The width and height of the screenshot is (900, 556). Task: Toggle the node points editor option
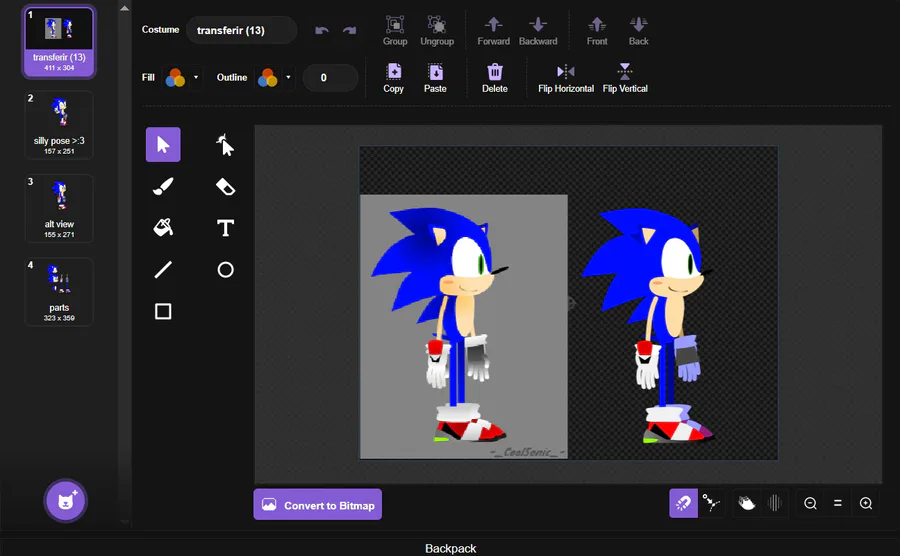(712, 503)
